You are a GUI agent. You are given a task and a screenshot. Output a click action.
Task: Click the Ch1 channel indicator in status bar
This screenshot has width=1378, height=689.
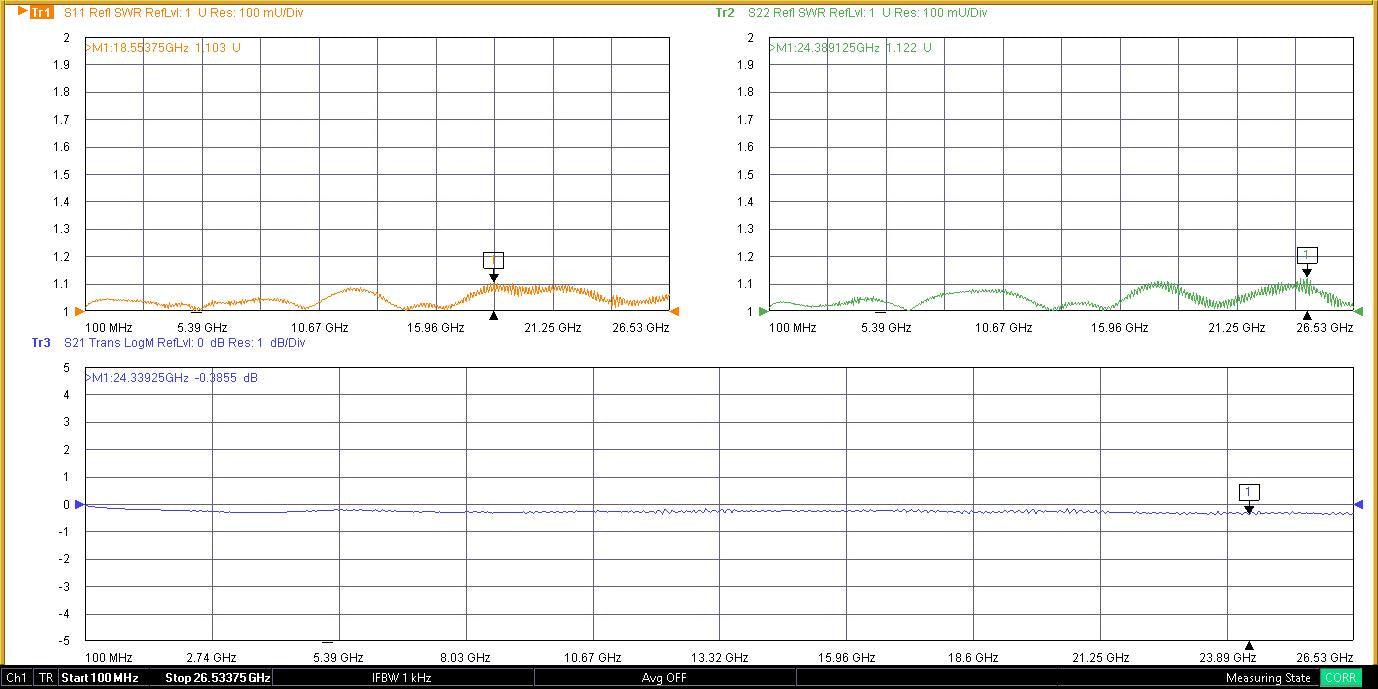[x=17, y=678]
